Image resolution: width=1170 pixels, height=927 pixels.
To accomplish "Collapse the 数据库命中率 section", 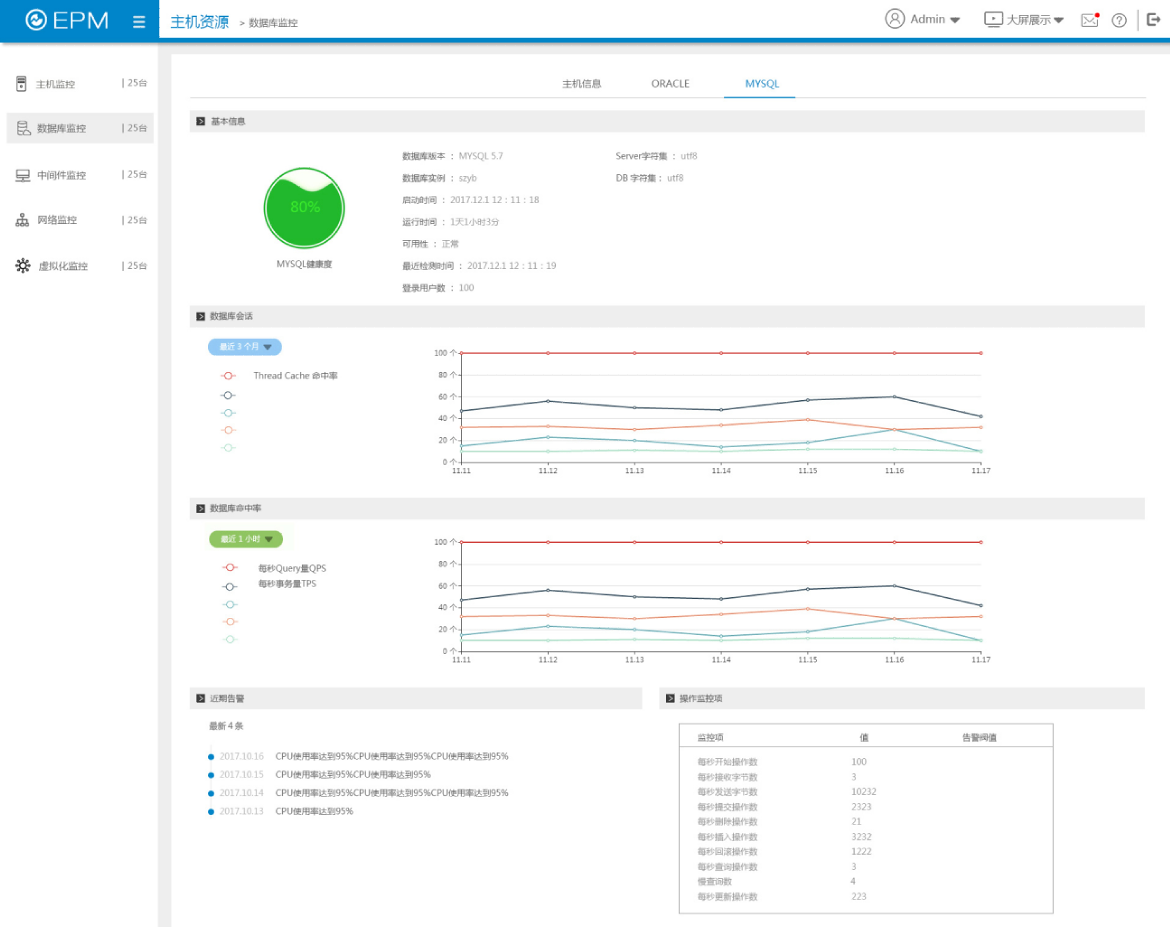I will pyautogui.click(x=201, y=508).
